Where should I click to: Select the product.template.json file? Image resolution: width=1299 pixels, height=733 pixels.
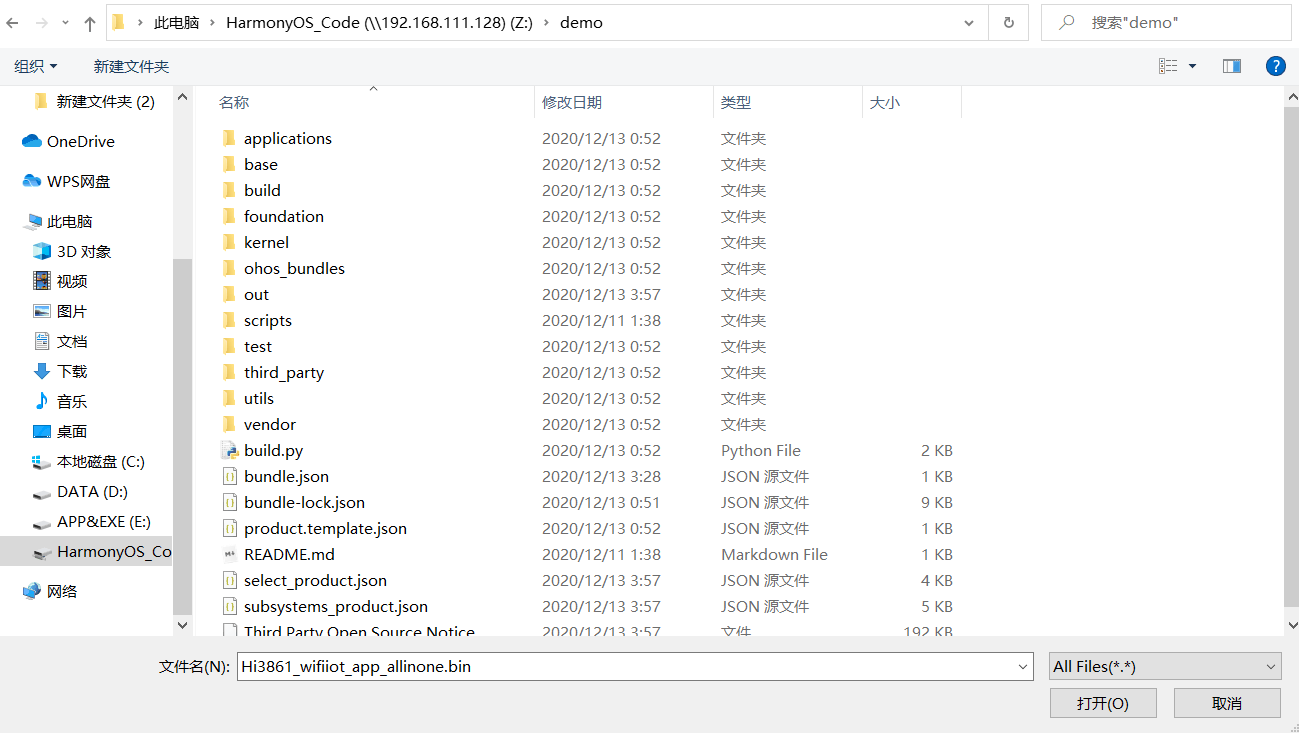click(325, 529)
